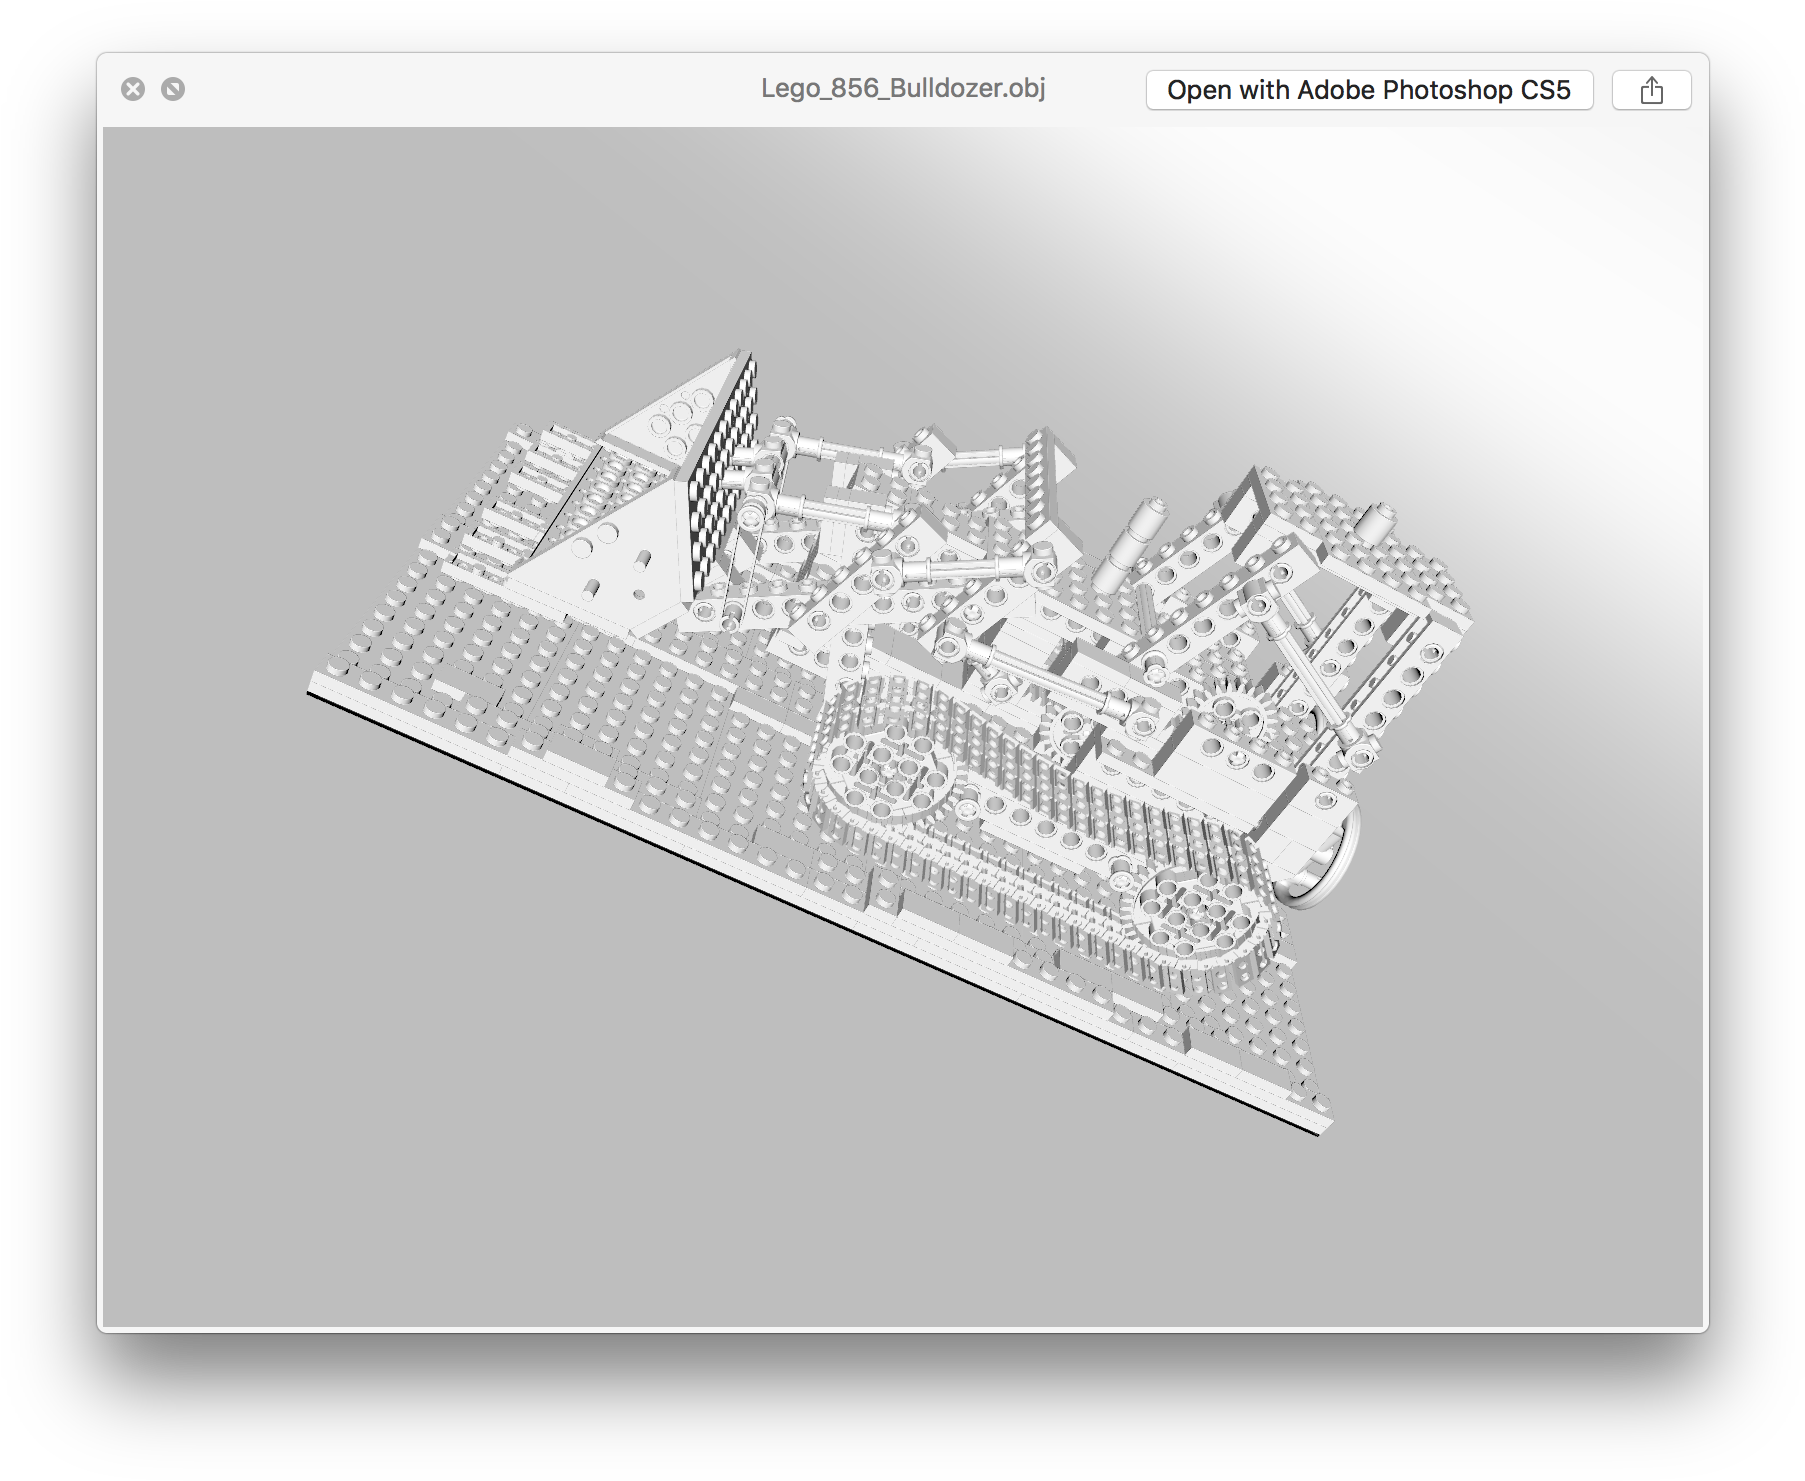
Task: Click the prohibition icon next to close button
Action: (175, 89)
